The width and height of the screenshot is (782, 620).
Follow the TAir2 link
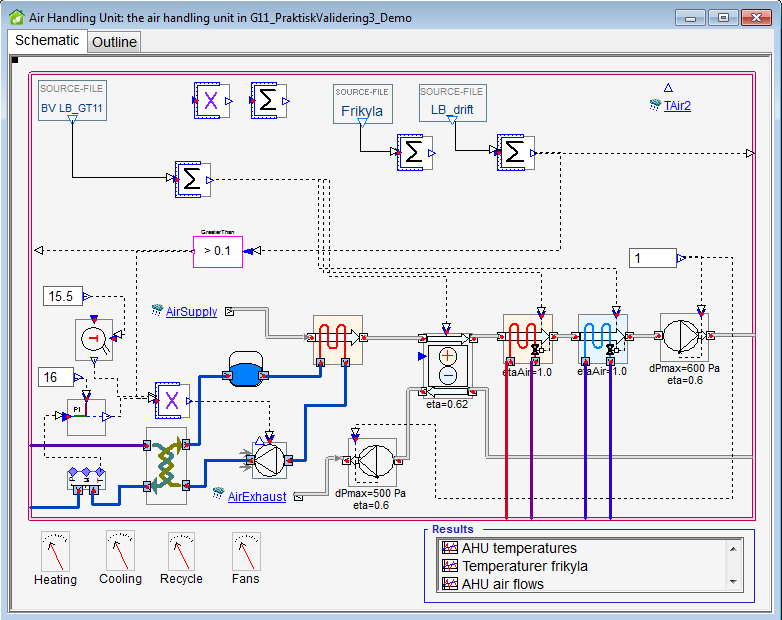pyautogui.click(x=677, y=106)
